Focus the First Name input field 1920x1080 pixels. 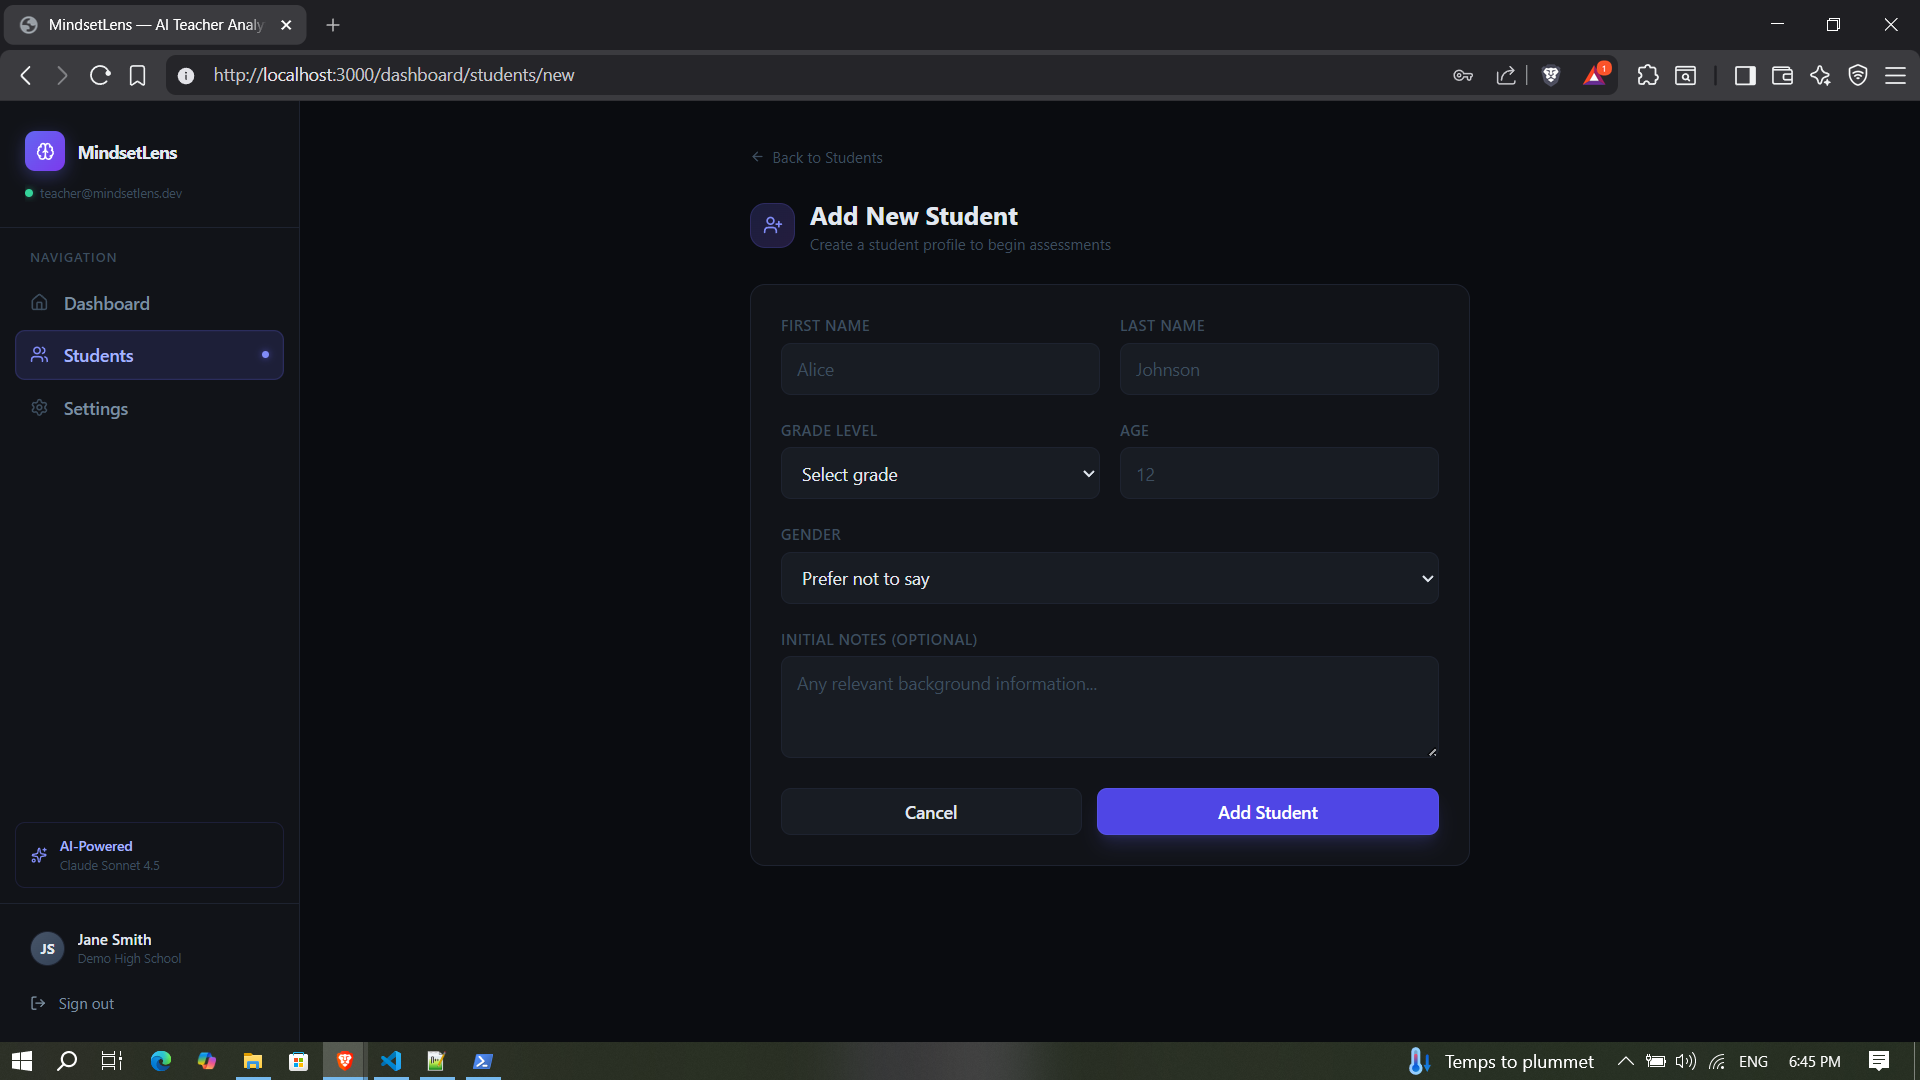pos(940,370)
